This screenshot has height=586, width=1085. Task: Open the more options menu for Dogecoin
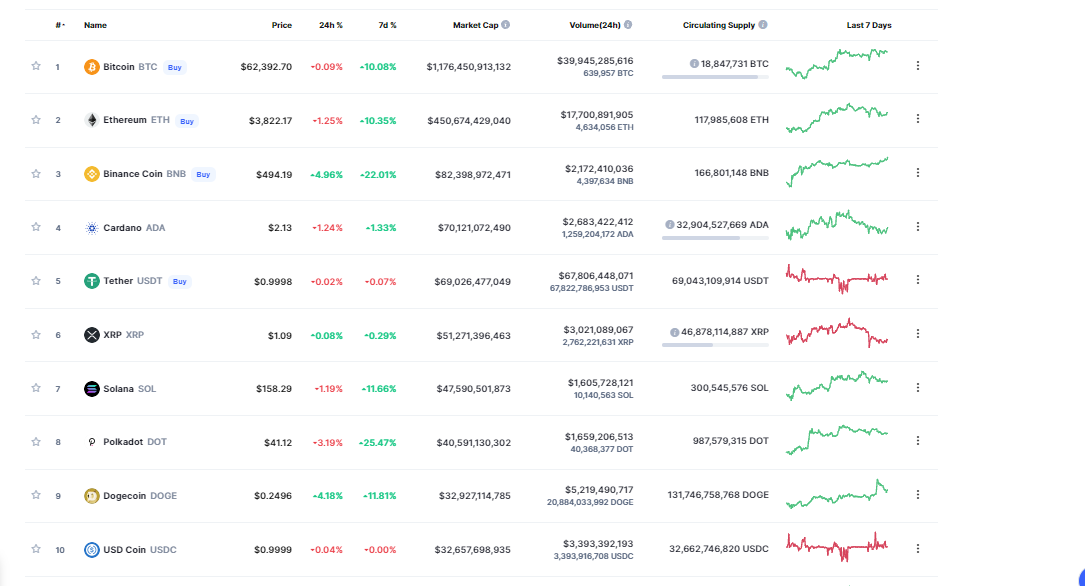(x=918, y=495)
